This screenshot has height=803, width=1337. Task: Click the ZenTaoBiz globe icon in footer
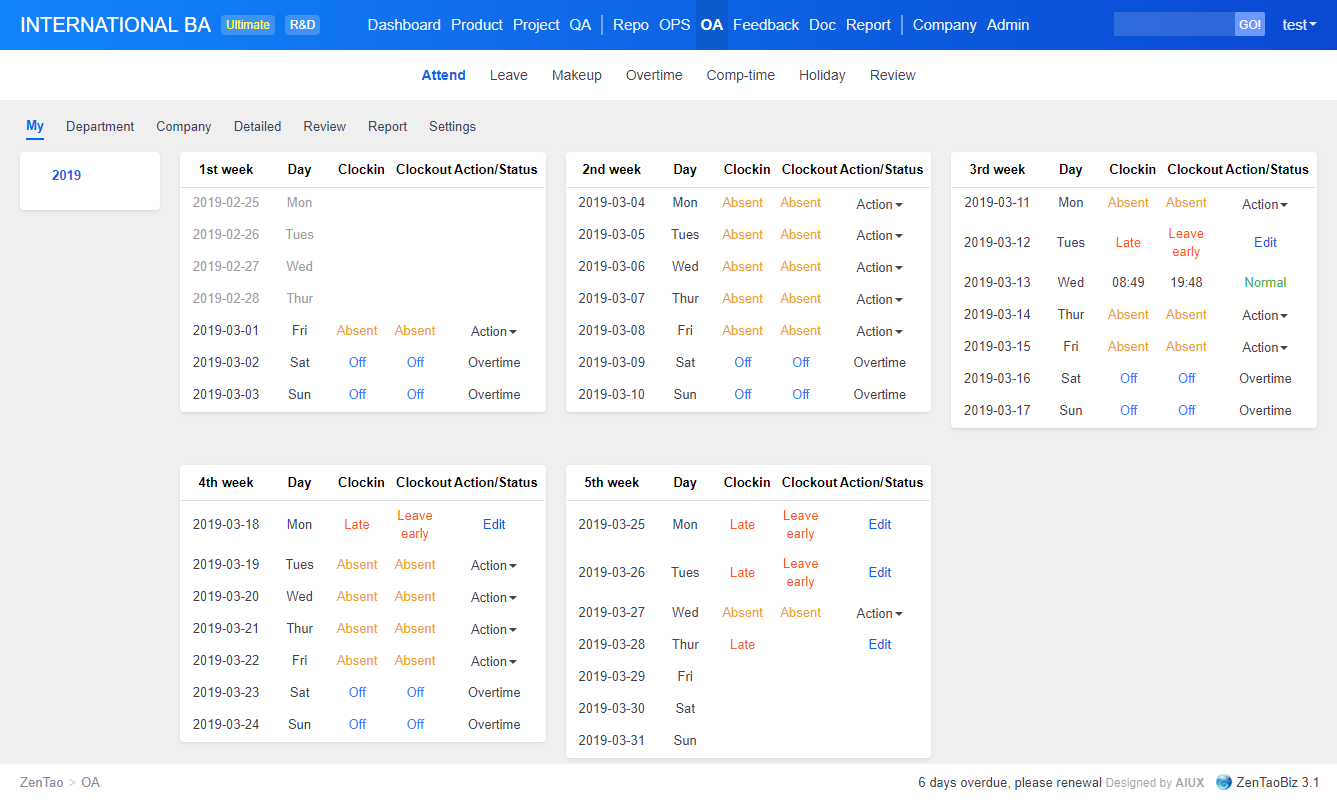1224,783
